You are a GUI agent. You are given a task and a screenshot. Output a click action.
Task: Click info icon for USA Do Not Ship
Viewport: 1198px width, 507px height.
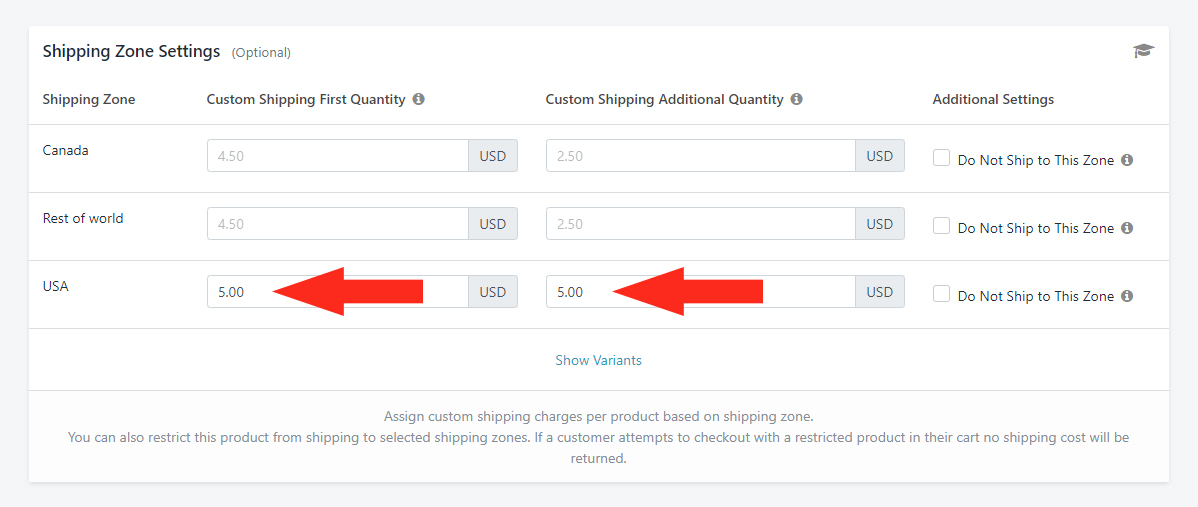pos(1127,296)
